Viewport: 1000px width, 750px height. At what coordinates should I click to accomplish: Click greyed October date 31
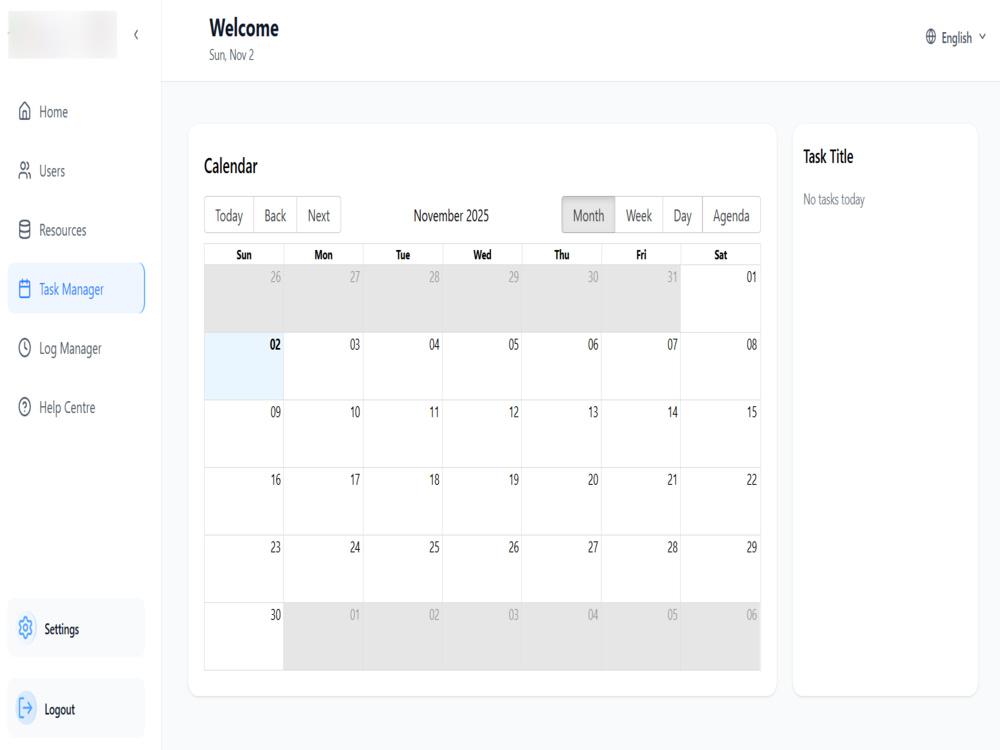[672, 277]
